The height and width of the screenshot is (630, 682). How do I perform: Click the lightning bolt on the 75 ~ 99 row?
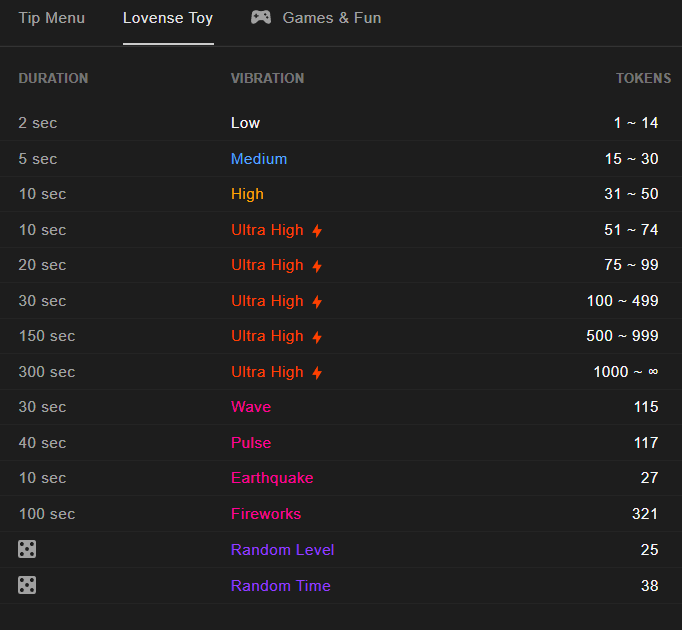(317, 266)
